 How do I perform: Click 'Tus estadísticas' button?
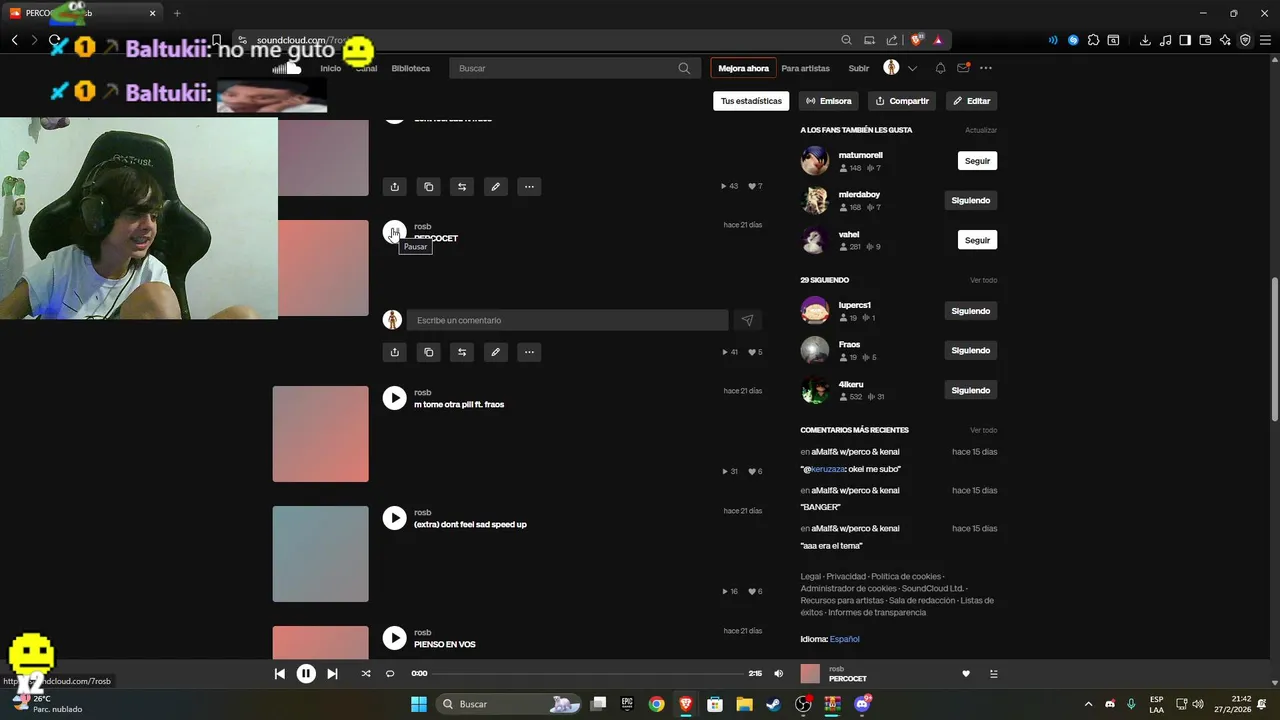click(751, 101)
